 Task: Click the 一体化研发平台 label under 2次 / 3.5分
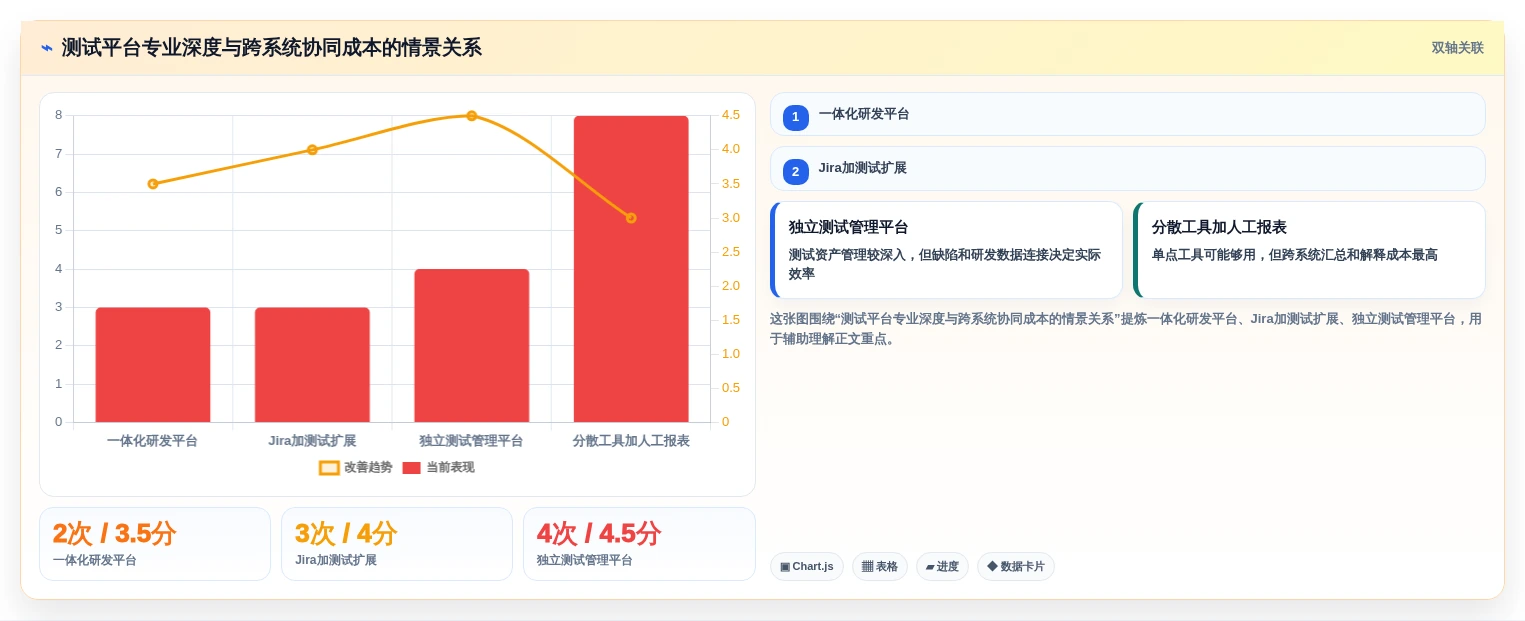coord(95,561)
